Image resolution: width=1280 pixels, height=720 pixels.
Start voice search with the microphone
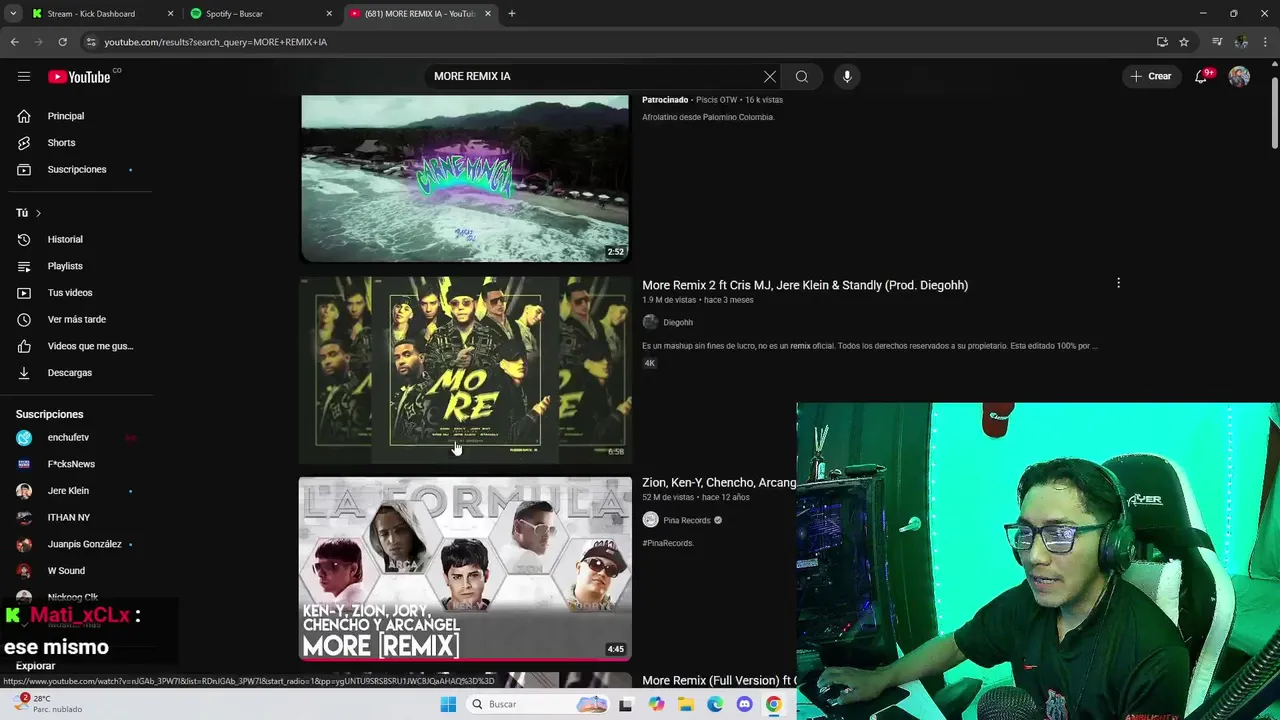pyautogui.click(x=847, y=76)
